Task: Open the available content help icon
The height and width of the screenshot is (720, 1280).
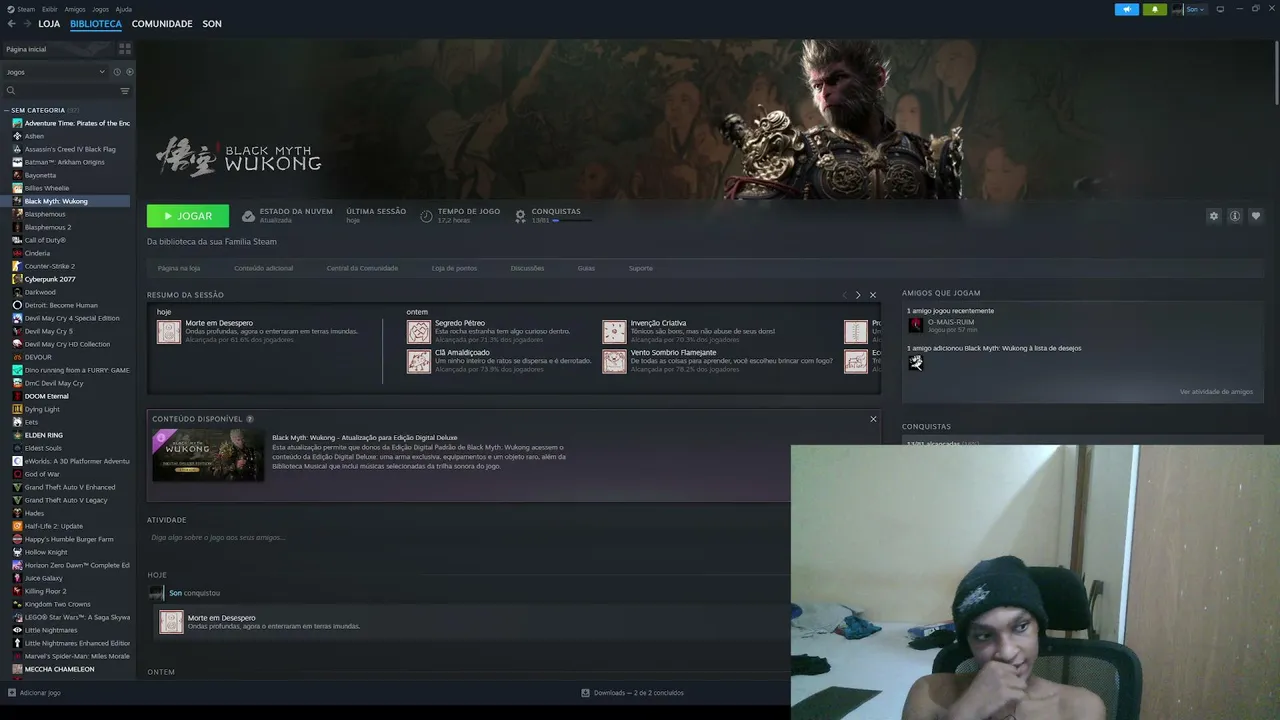Action: 250,419
